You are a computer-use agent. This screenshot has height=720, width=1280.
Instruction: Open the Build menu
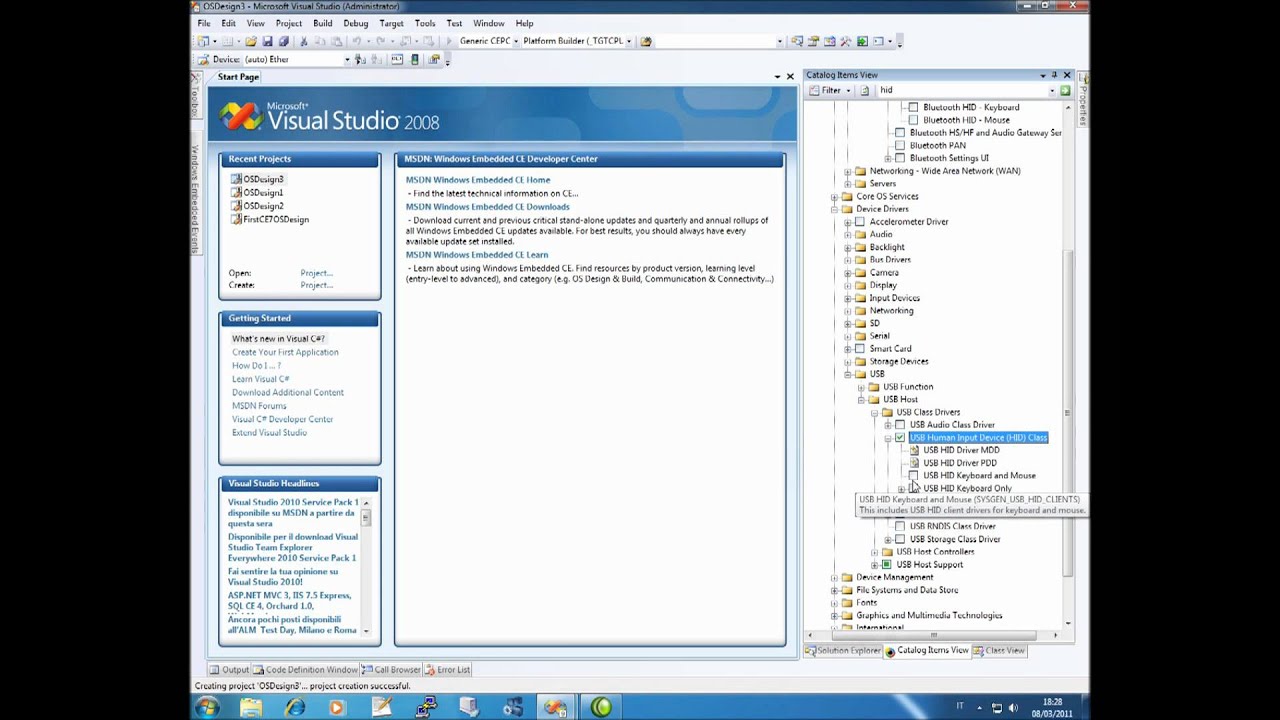[x=322, y=23]
